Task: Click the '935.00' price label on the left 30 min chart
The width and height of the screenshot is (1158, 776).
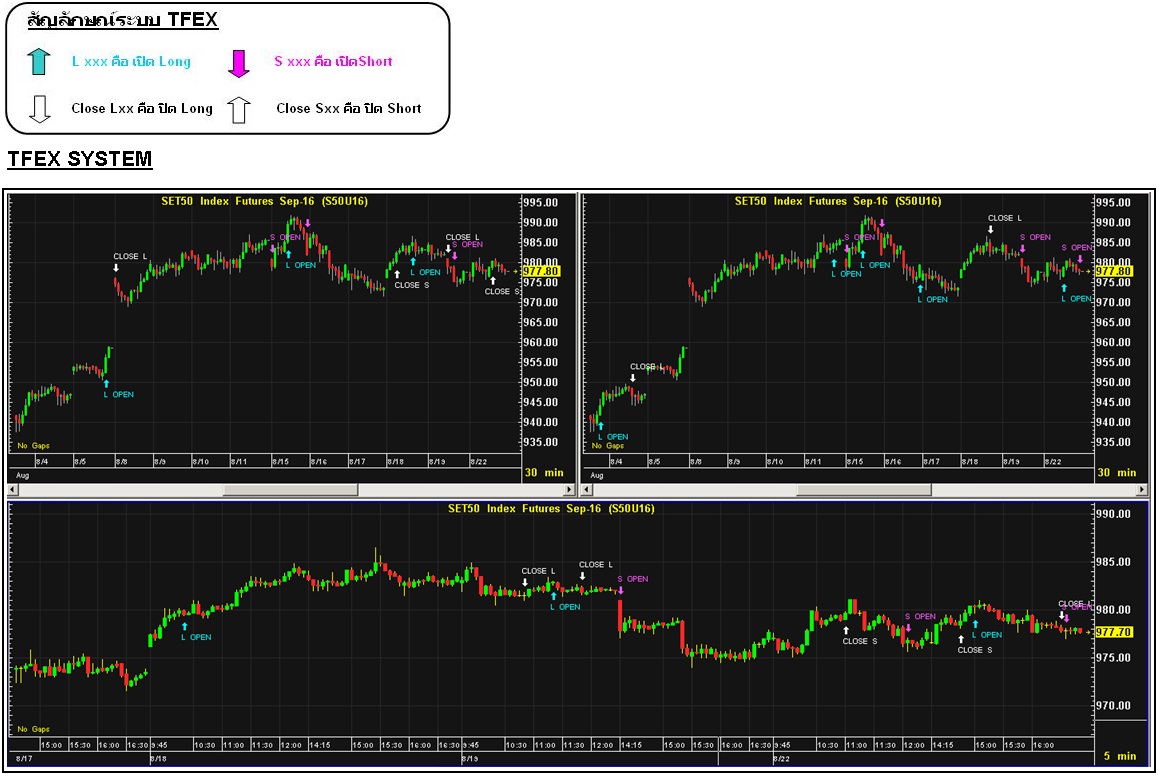Action: 541,442
